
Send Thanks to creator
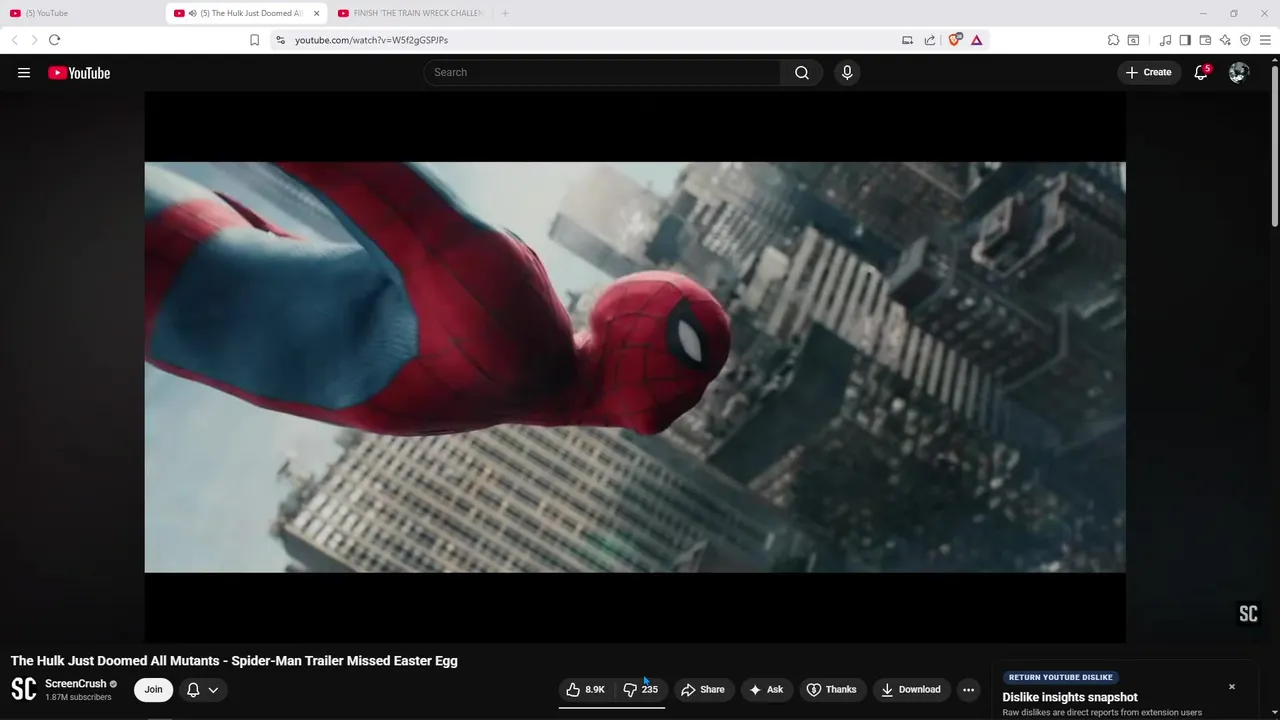832,689
